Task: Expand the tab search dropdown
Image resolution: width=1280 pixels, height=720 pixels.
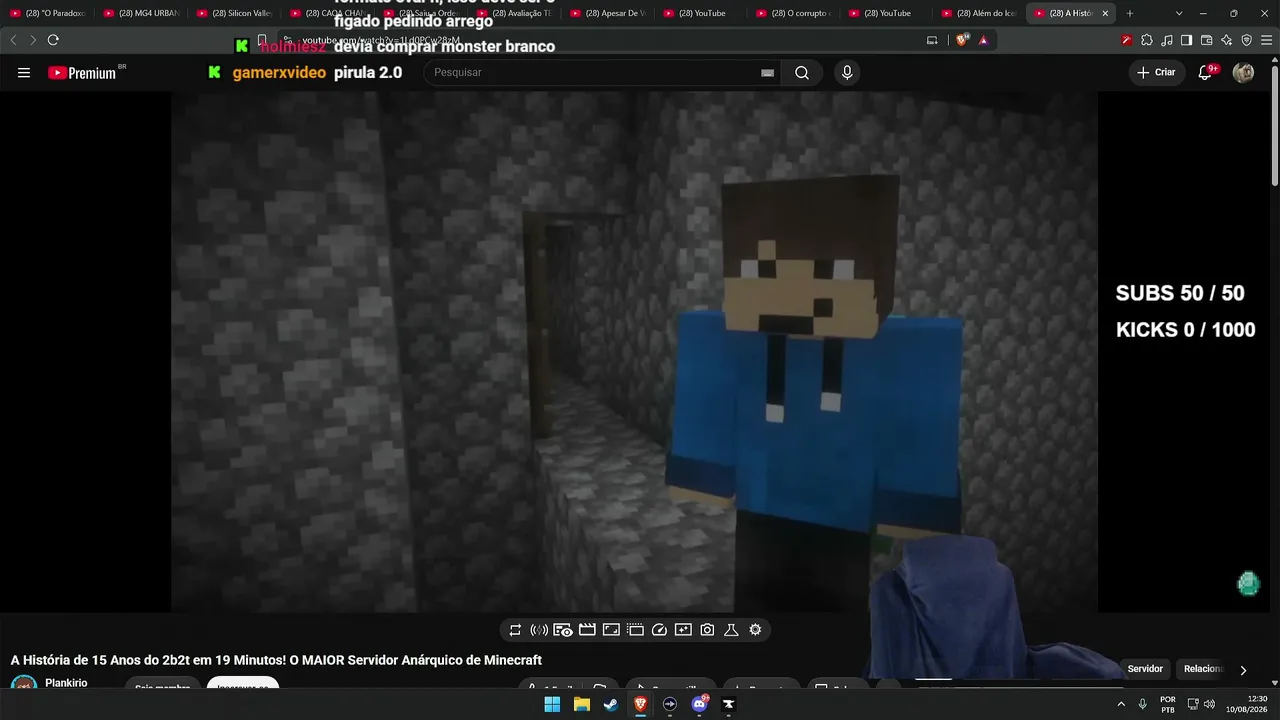Action: point(1179,13)
